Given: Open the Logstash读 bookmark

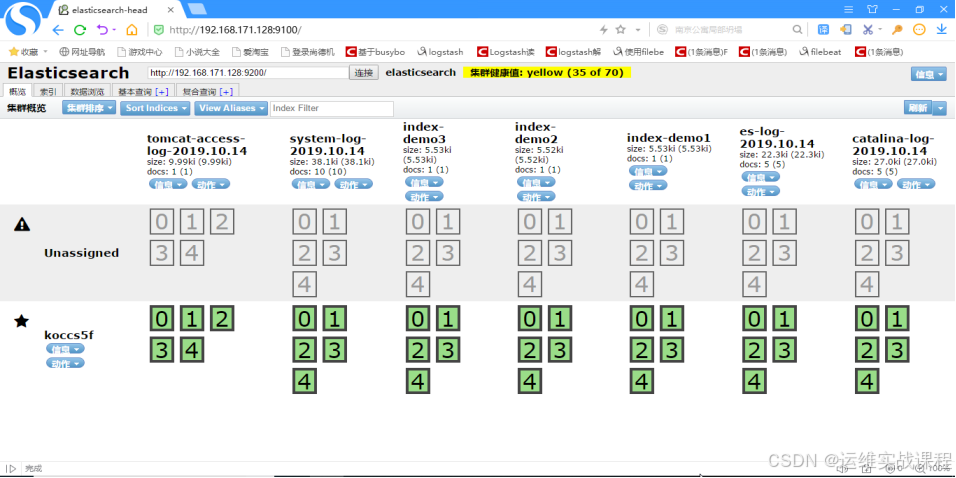Looking at the screenshot, I should 506,52.
